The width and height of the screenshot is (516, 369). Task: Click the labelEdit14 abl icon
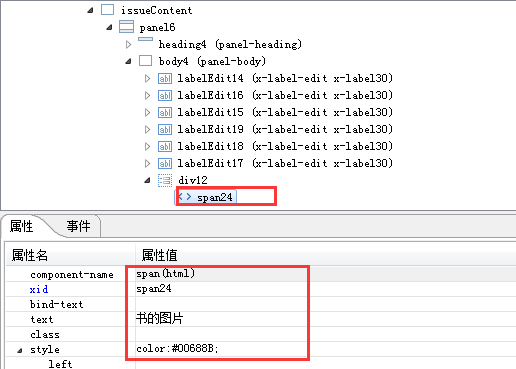165,78
